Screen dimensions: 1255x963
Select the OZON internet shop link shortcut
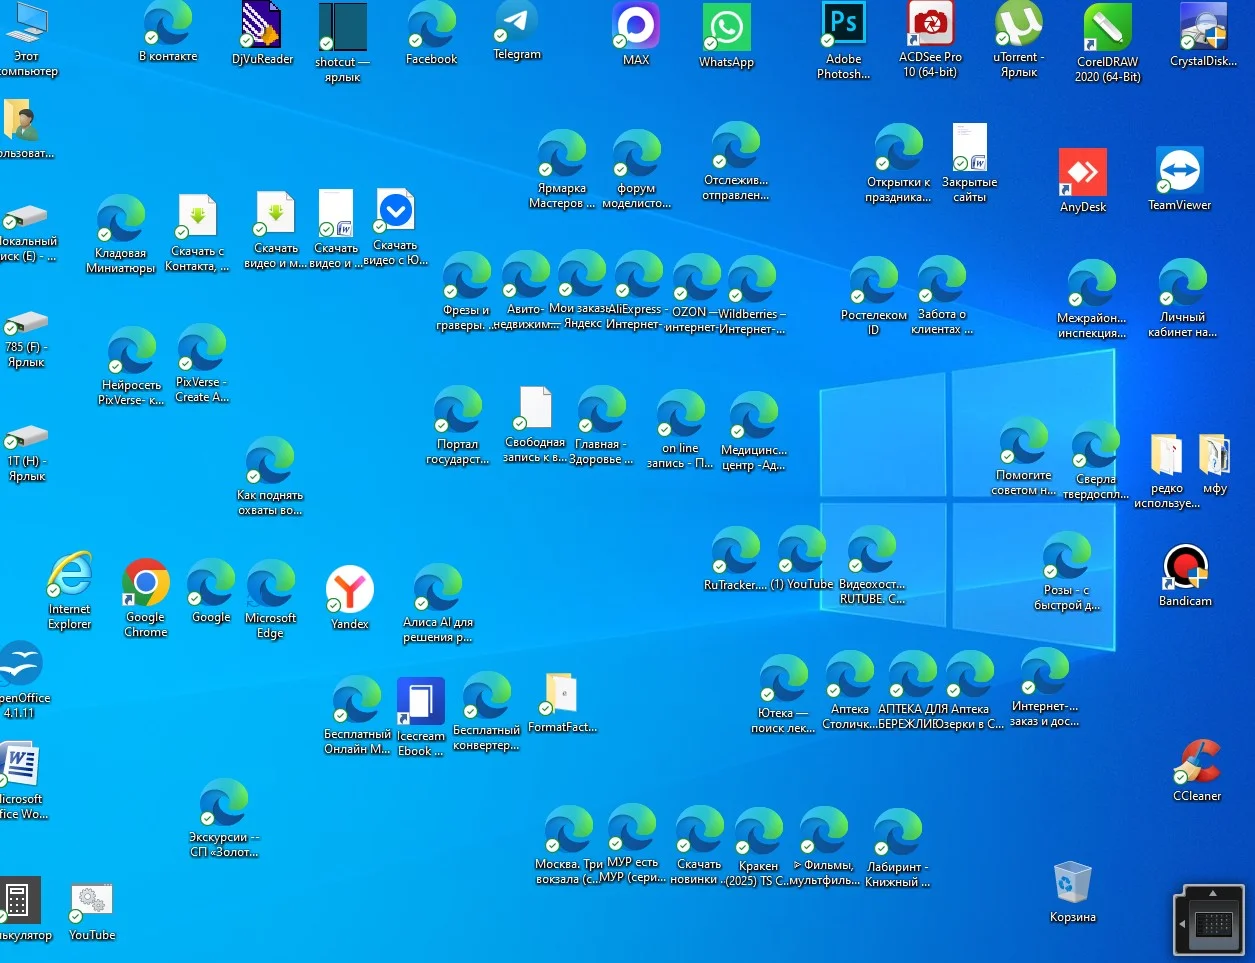[696, 279]
